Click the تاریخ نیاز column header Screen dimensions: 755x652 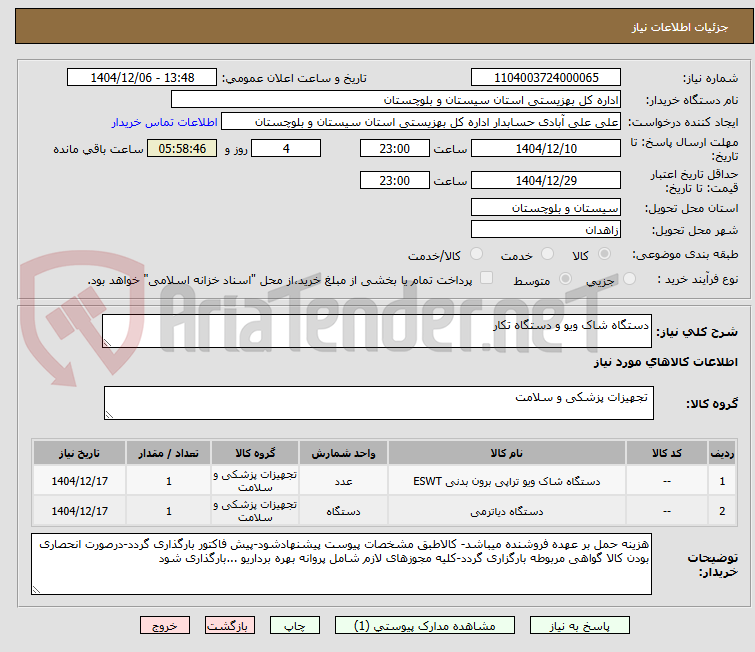pyautogui.click(x=79, y=453)
